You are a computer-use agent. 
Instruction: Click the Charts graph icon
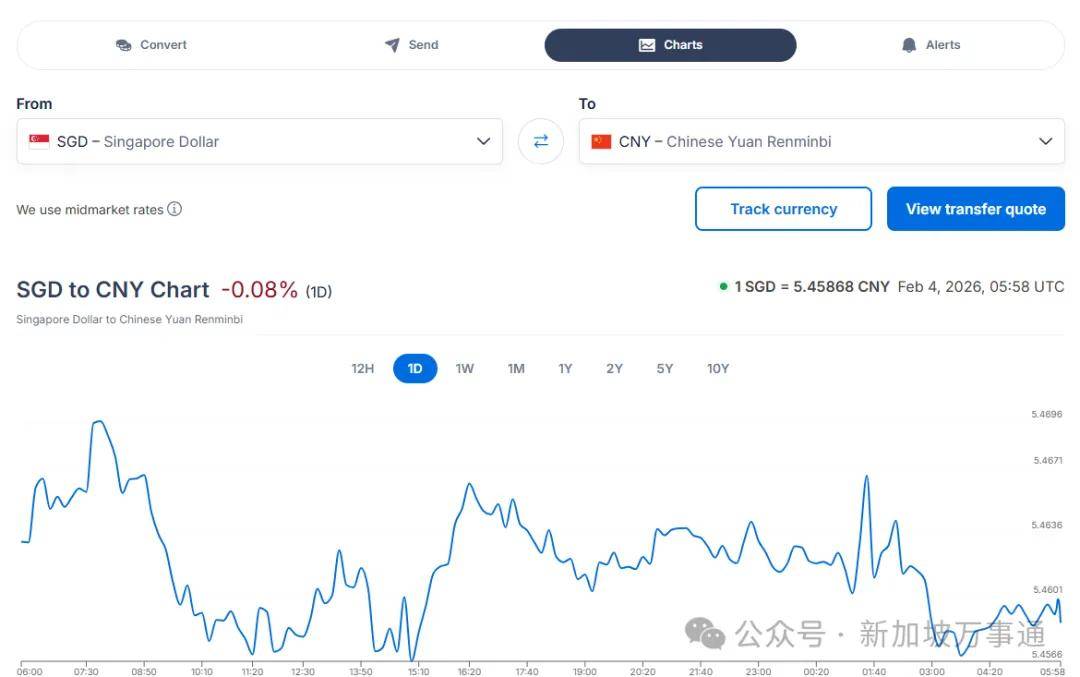point(647,45)
